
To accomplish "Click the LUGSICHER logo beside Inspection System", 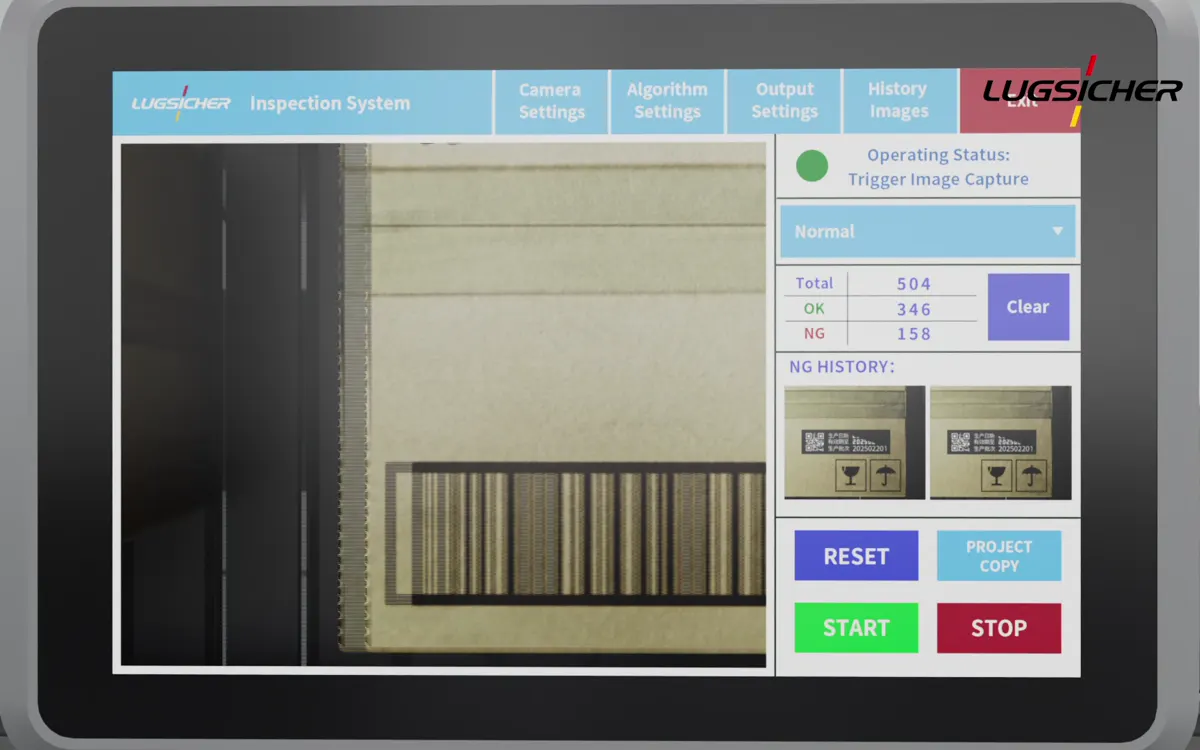I will [x=181, y=103].
